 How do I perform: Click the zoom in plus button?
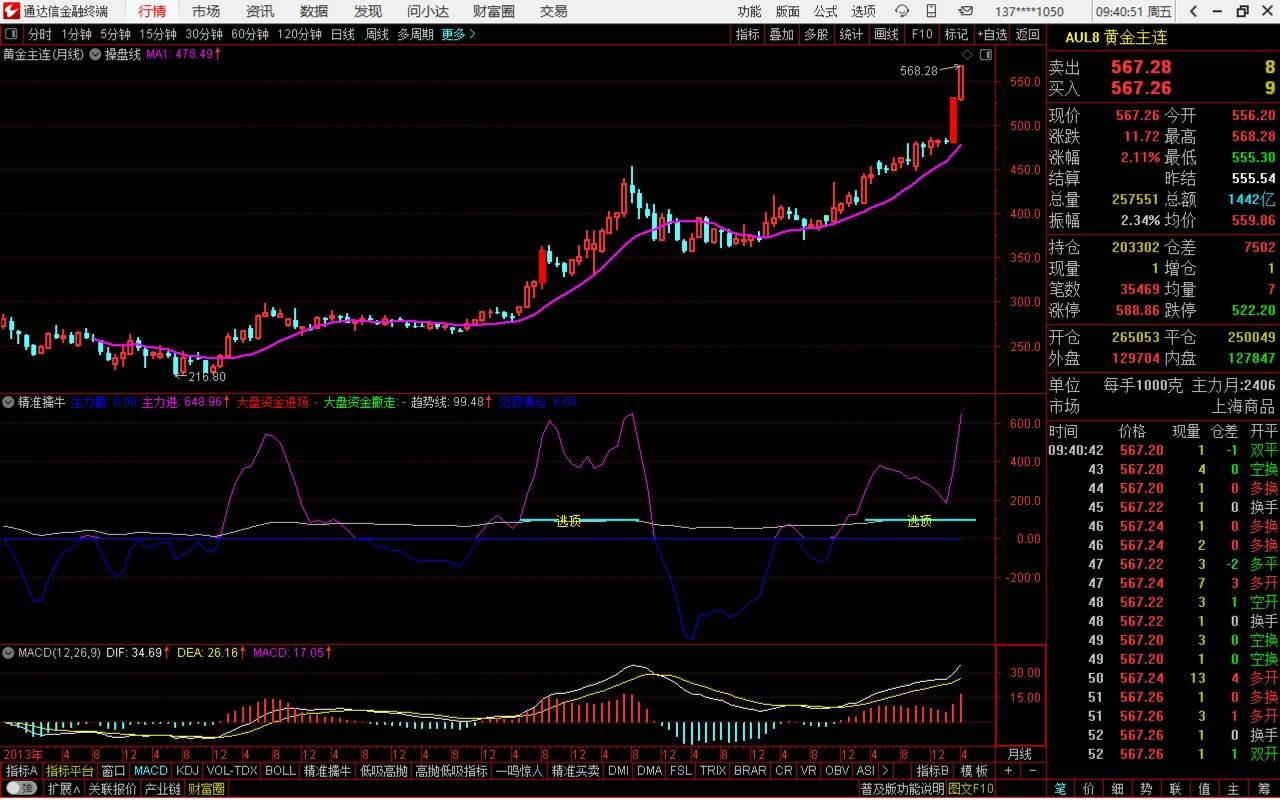pyautogui.click(x=1008, y=771)
